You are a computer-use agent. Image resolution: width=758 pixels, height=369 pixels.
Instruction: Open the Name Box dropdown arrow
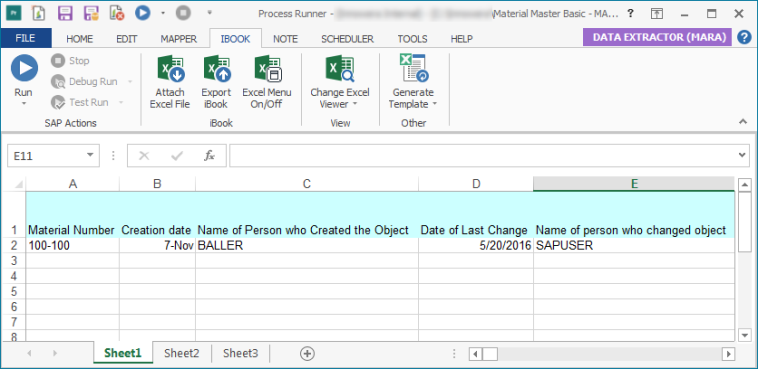tap(90, 155)
